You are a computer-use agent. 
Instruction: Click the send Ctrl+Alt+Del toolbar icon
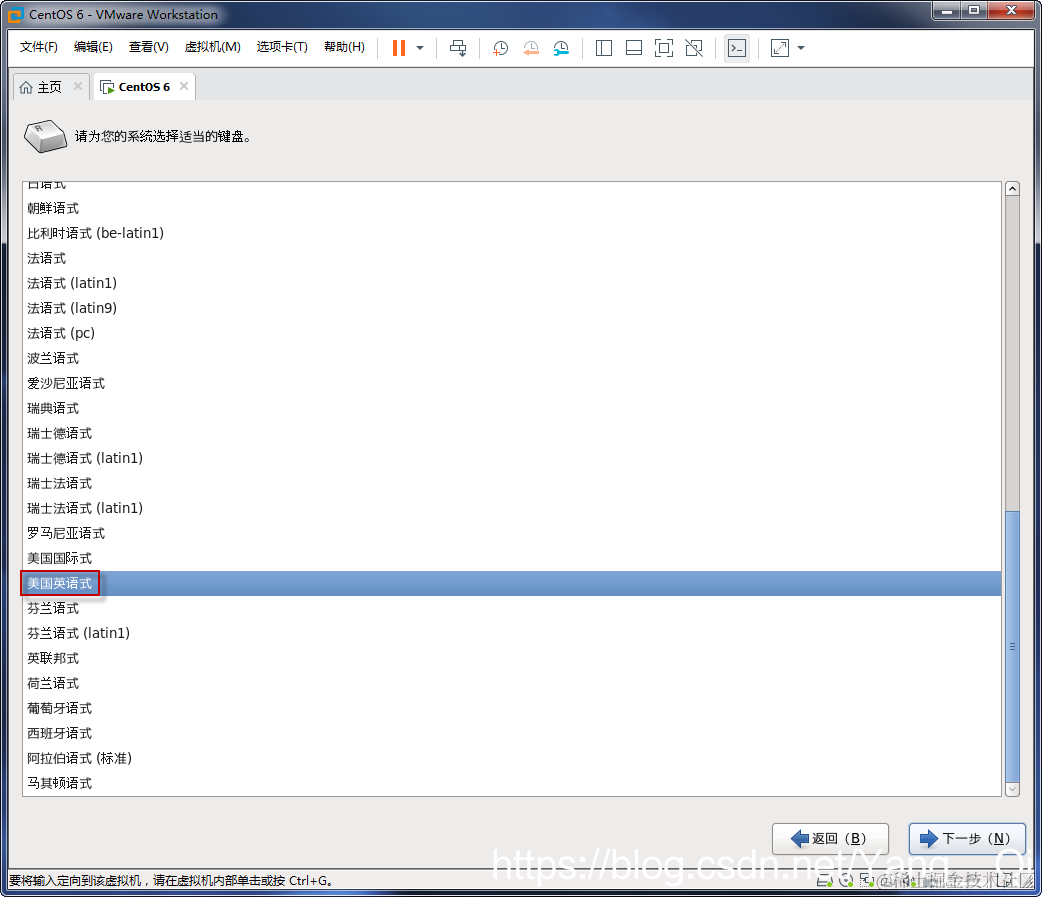pos(458,48)
